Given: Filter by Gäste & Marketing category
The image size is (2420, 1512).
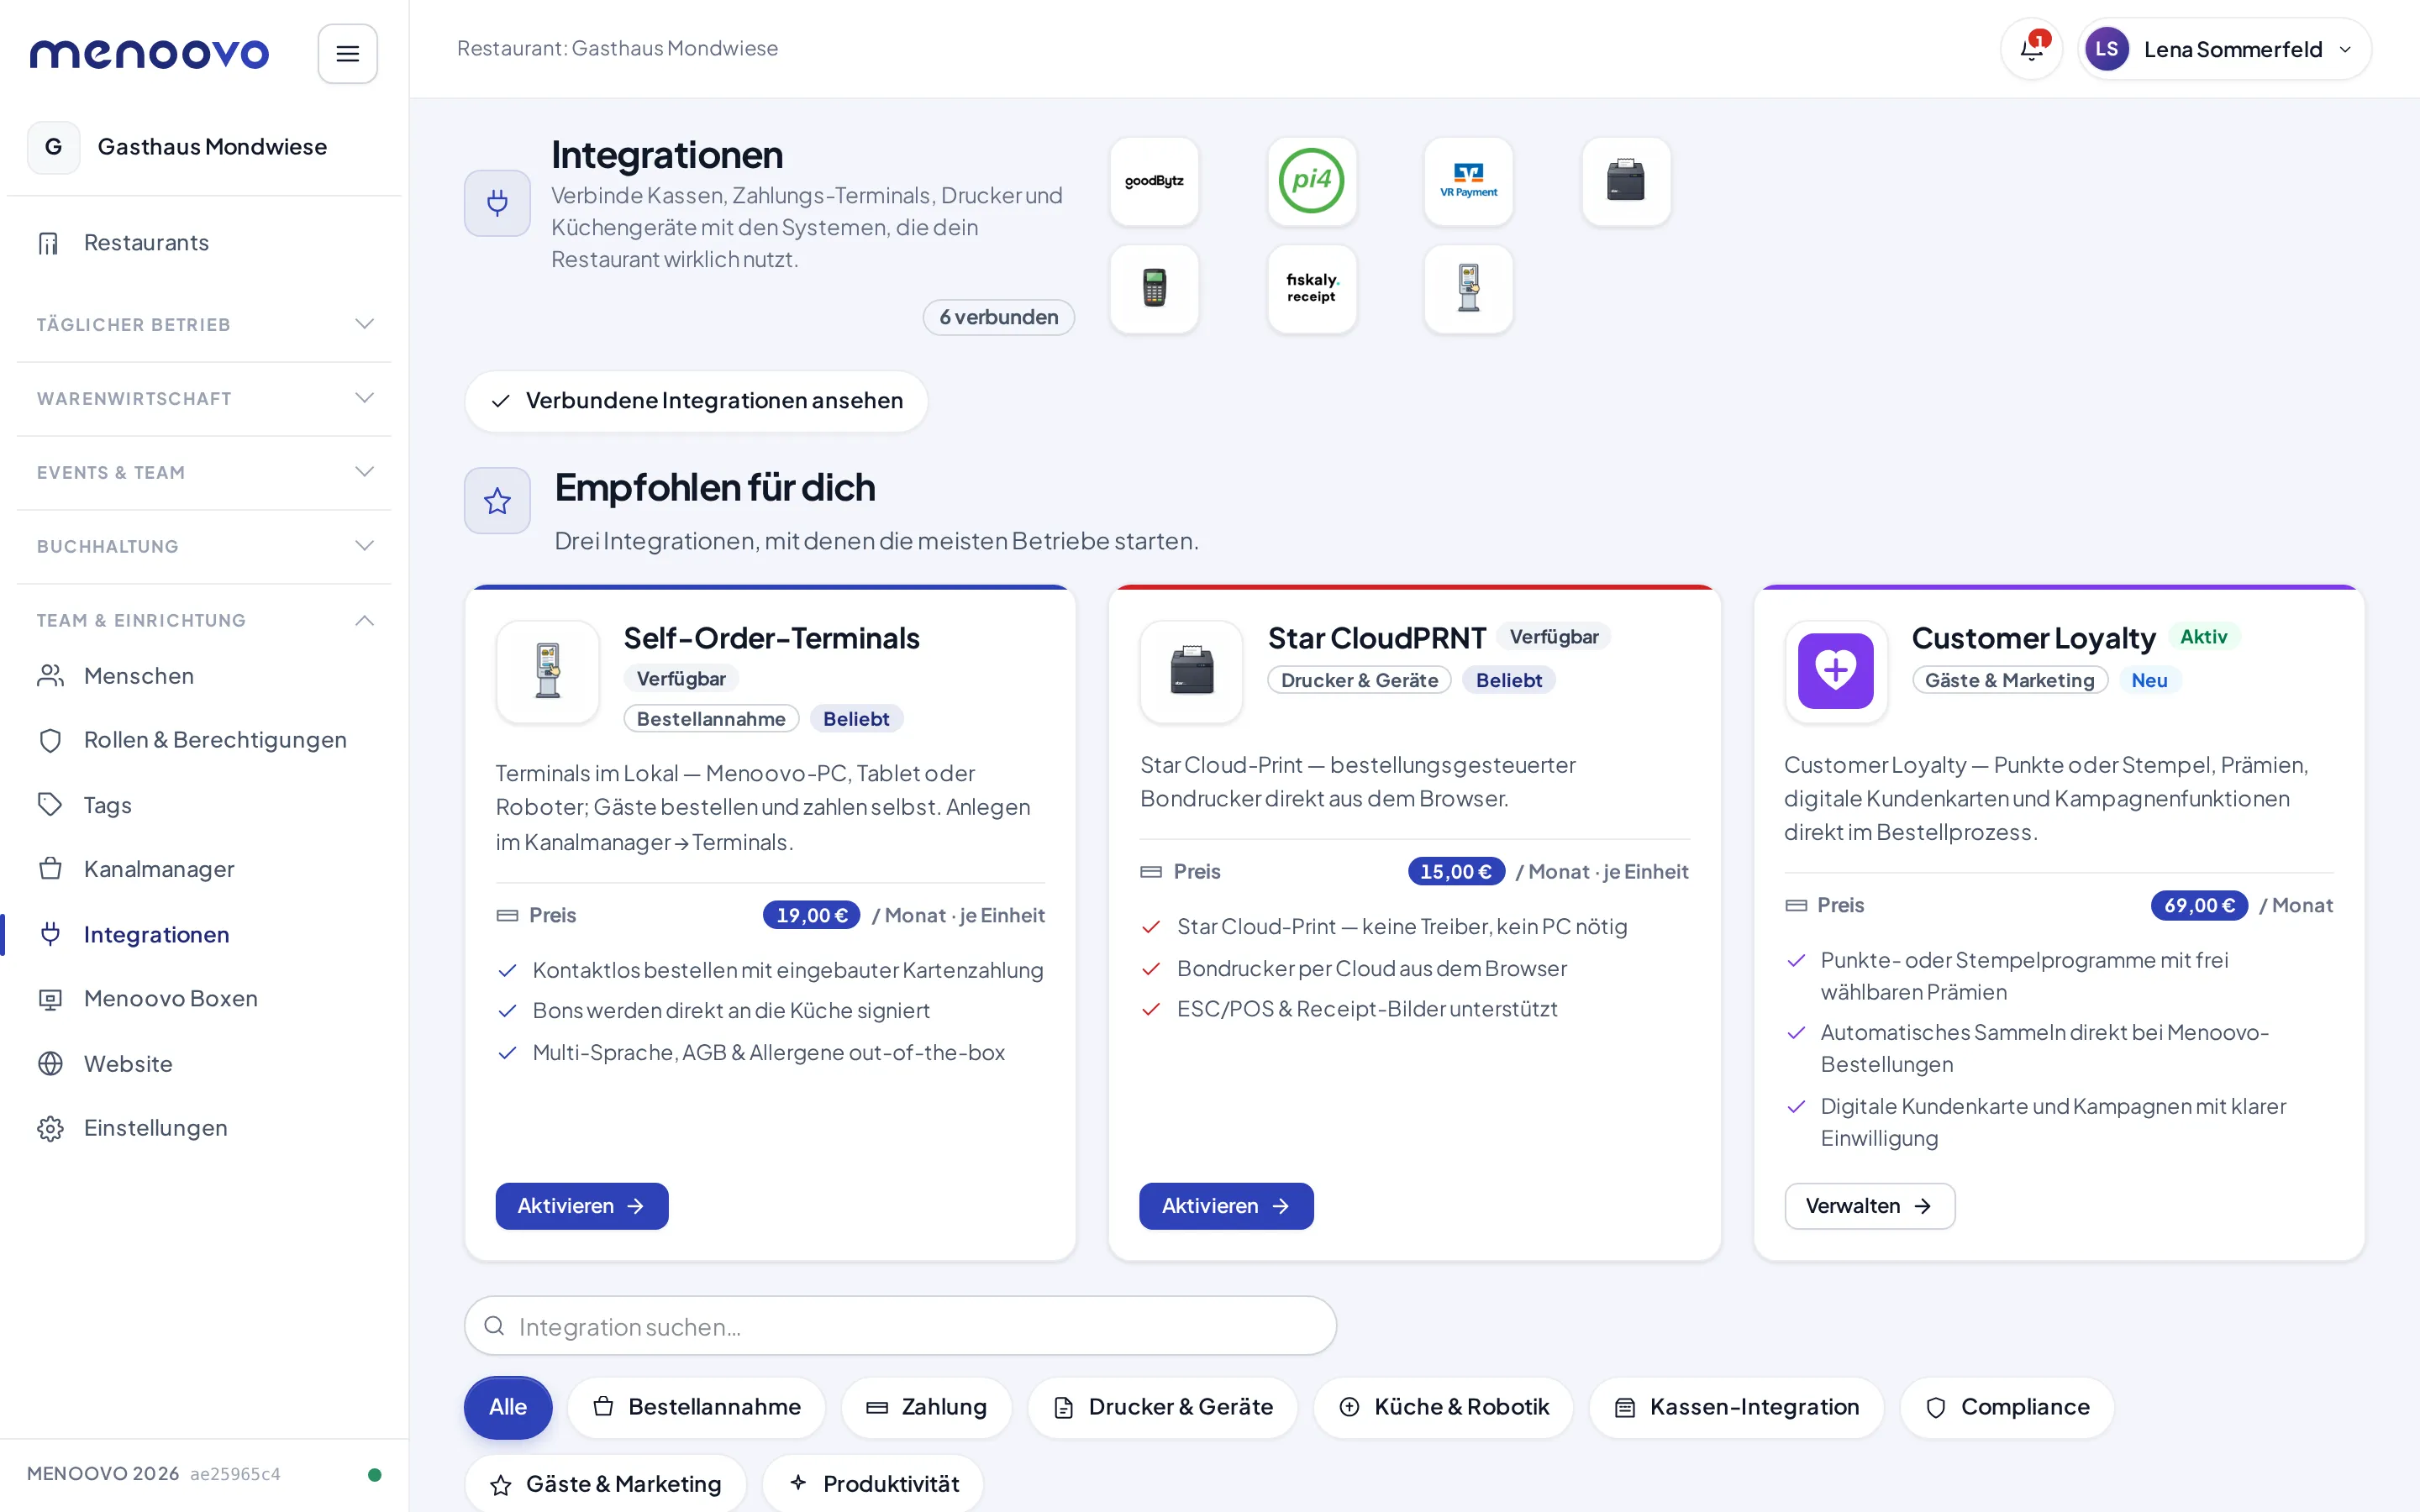Looking at the screenshot, I should coord(606,1484).
